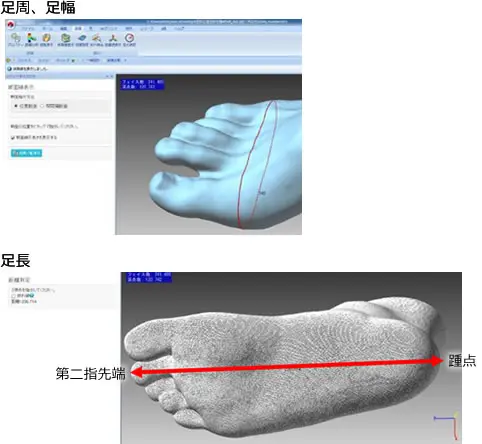Pin the side panel using its header pin button

107,76
